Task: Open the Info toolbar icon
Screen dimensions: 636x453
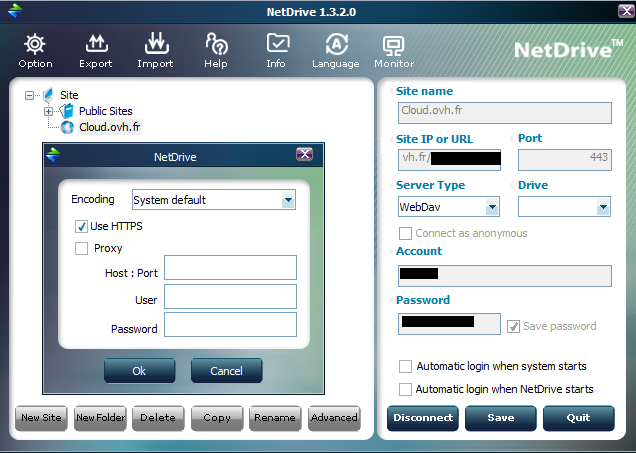Action: click(278, 43)
